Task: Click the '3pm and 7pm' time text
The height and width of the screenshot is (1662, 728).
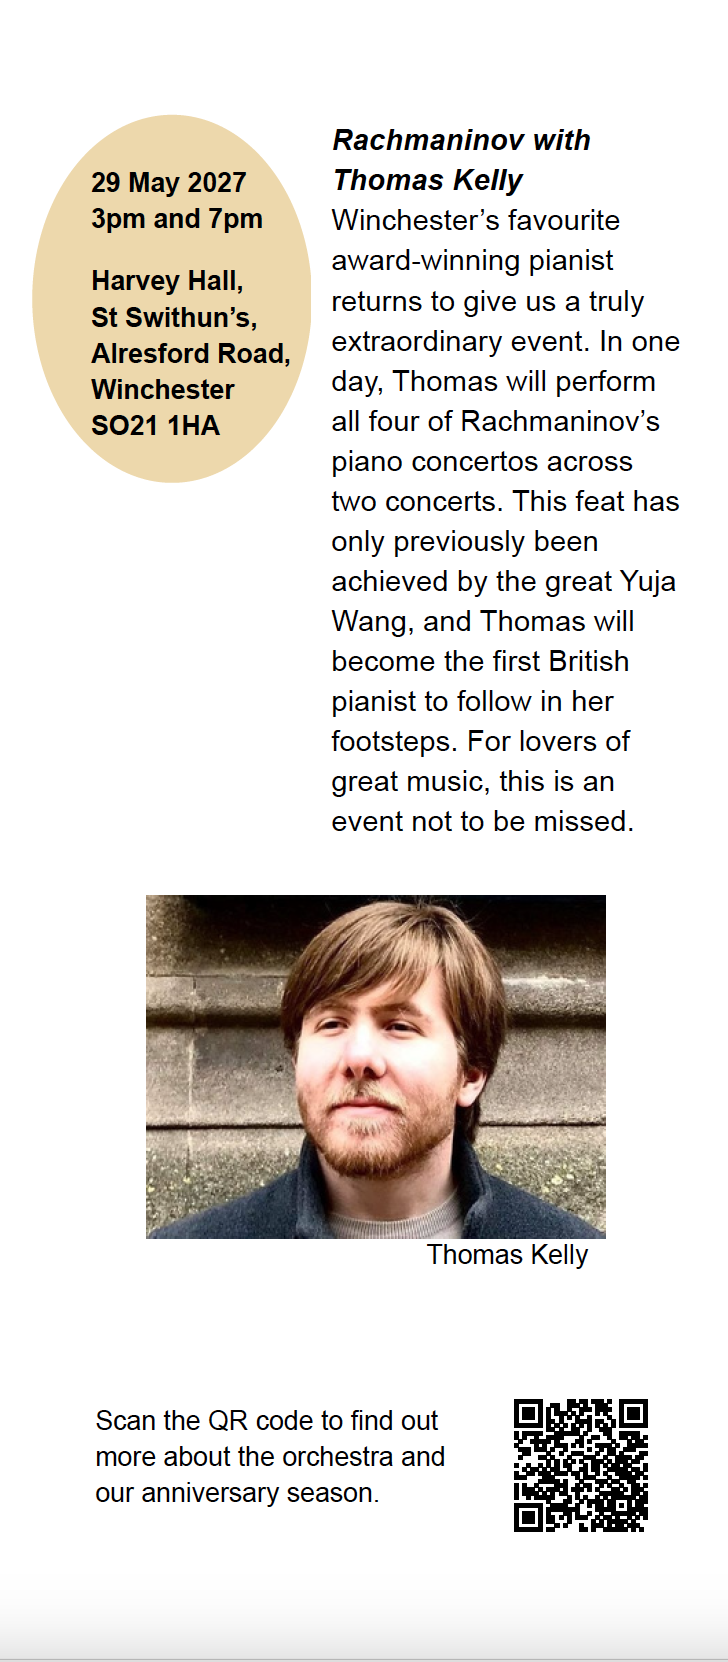Action: (177, 218)
